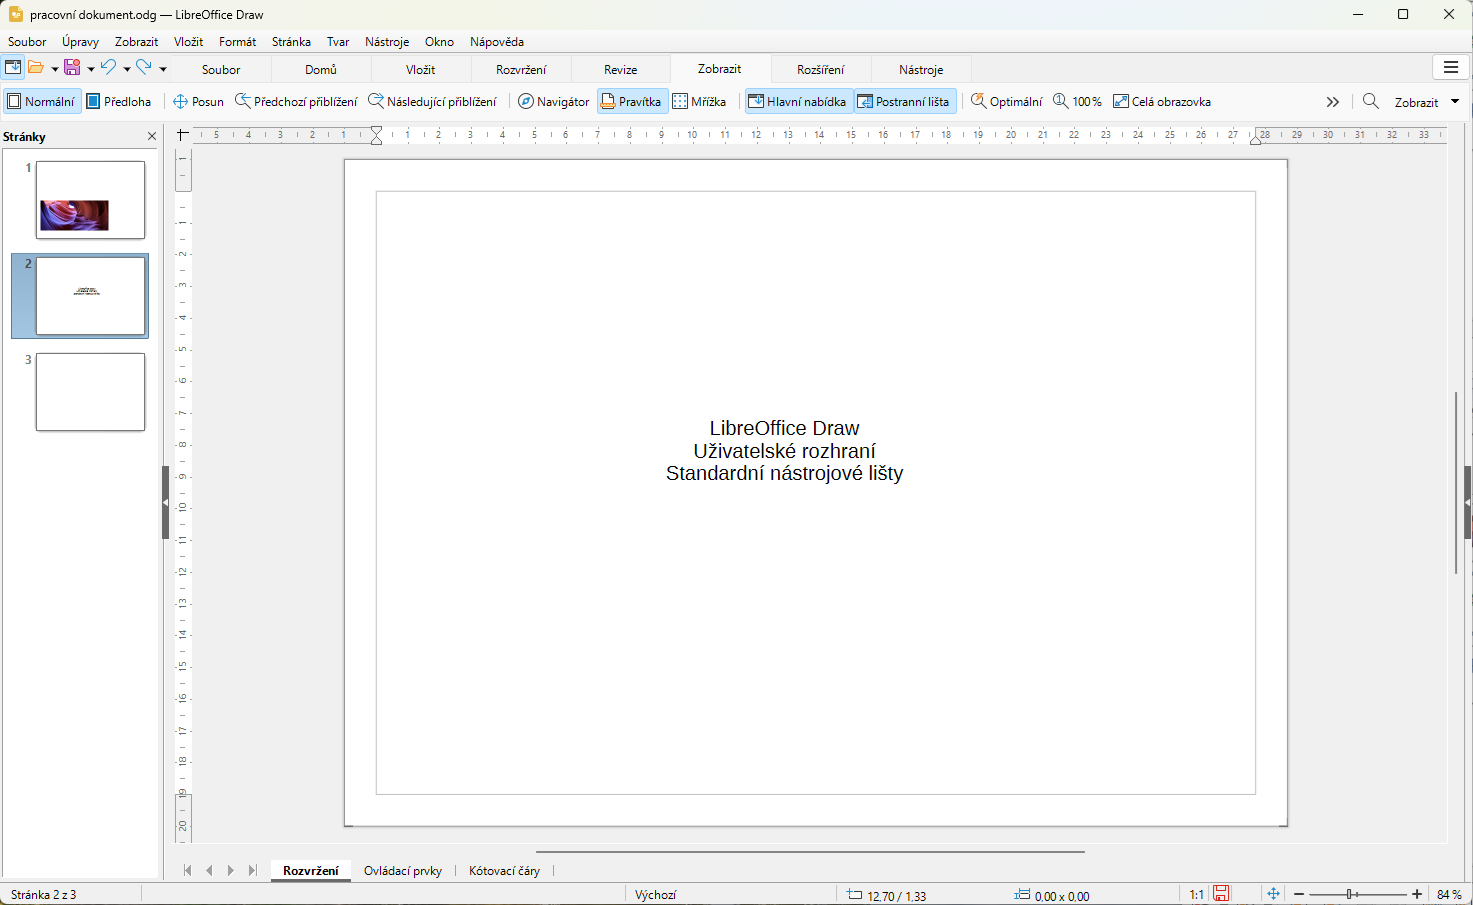Click the hamburger menu icon
Viewport: 1473px width, 905px height.
tap(1451, 68)
